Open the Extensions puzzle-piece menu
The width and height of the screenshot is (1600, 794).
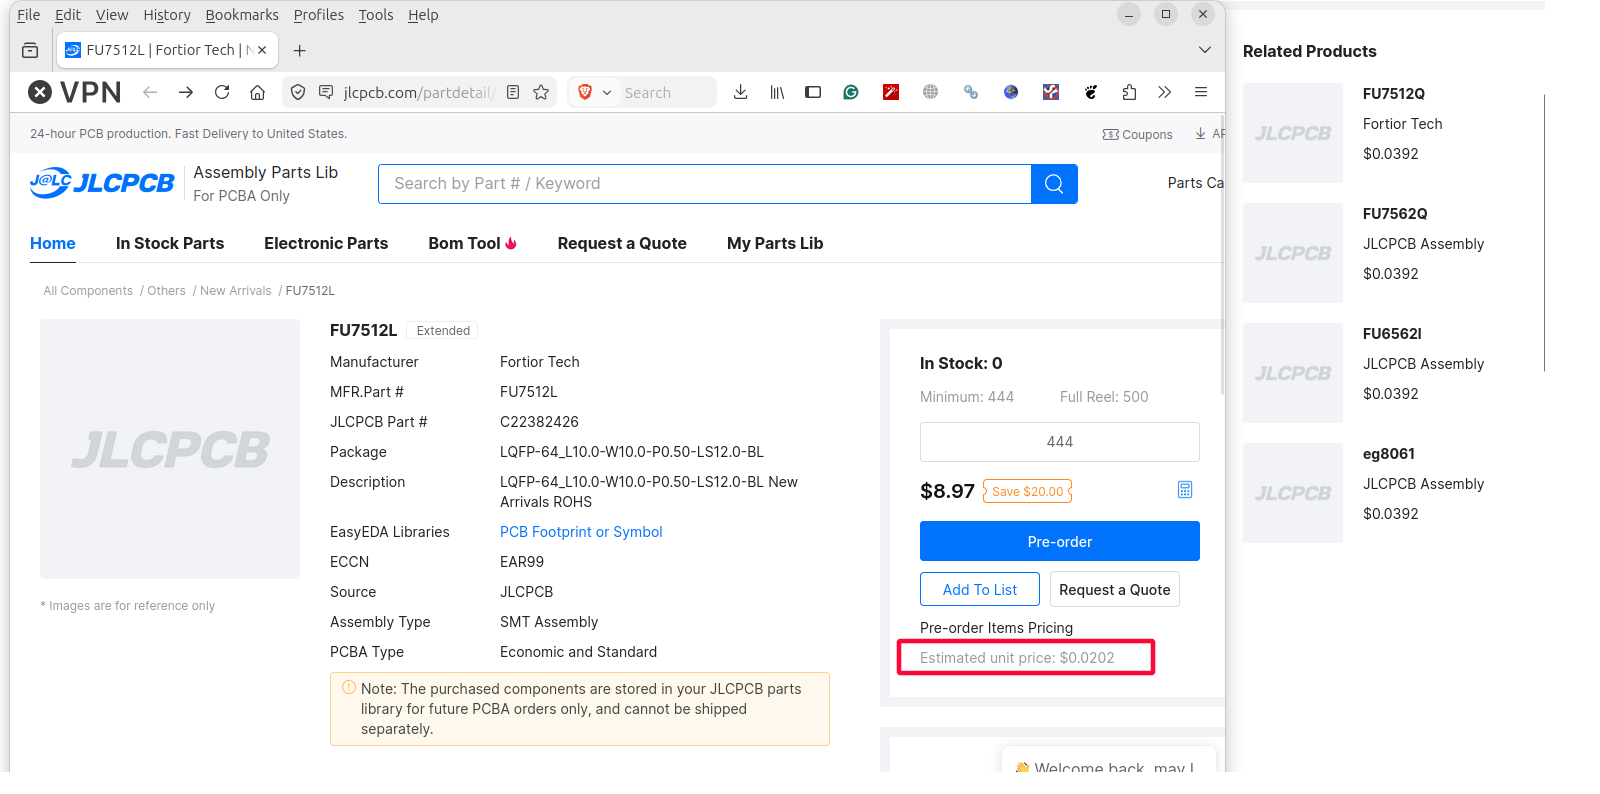pos(1129,92)
